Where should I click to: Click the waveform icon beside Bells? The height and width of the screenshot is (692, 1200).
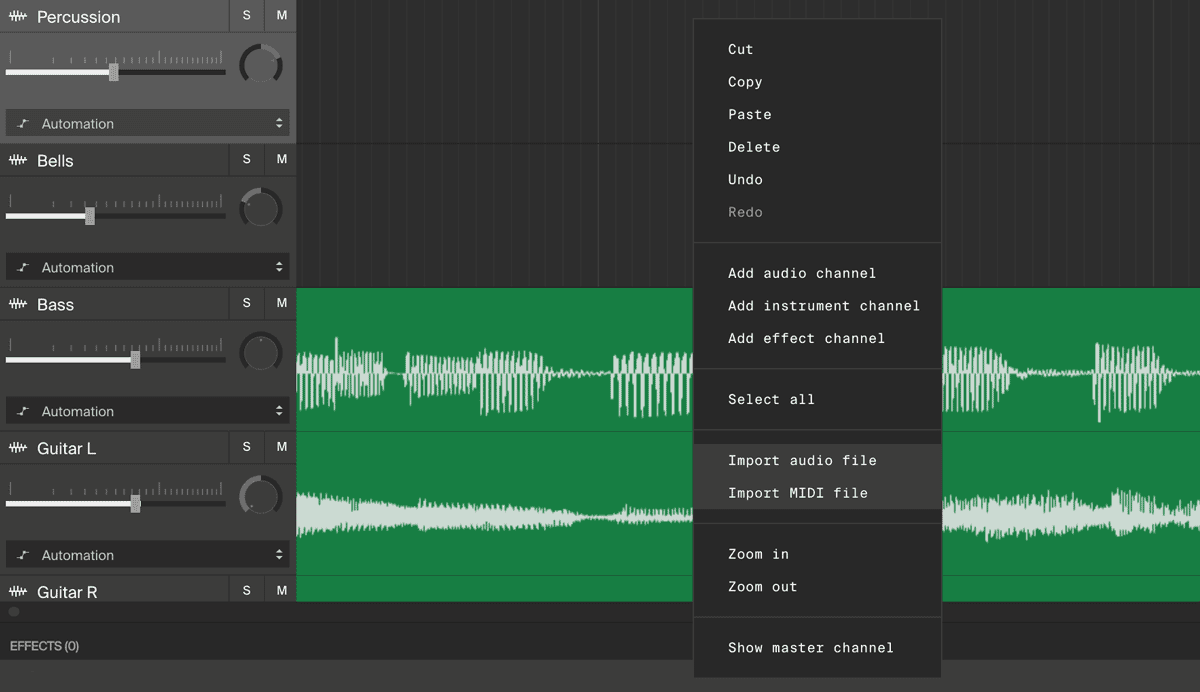coord(18,160)
